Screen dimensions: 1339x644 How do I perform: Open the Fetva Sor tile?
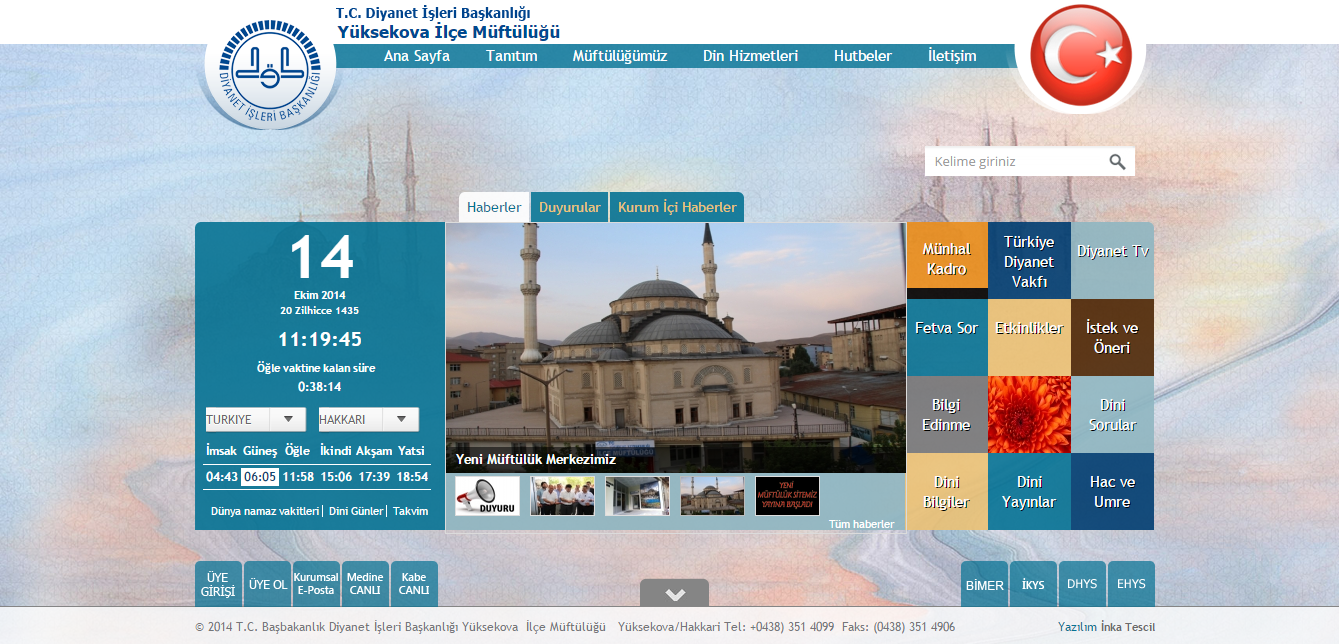(x=946, y=328)
